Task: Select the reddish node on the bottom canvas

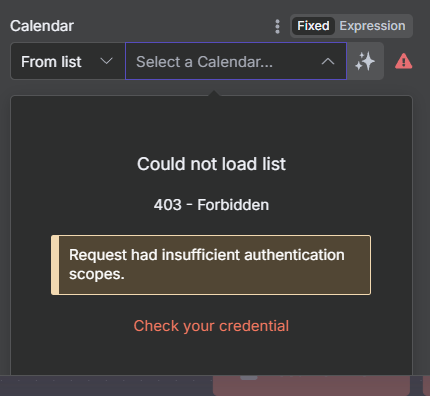Action: (311, 387)
